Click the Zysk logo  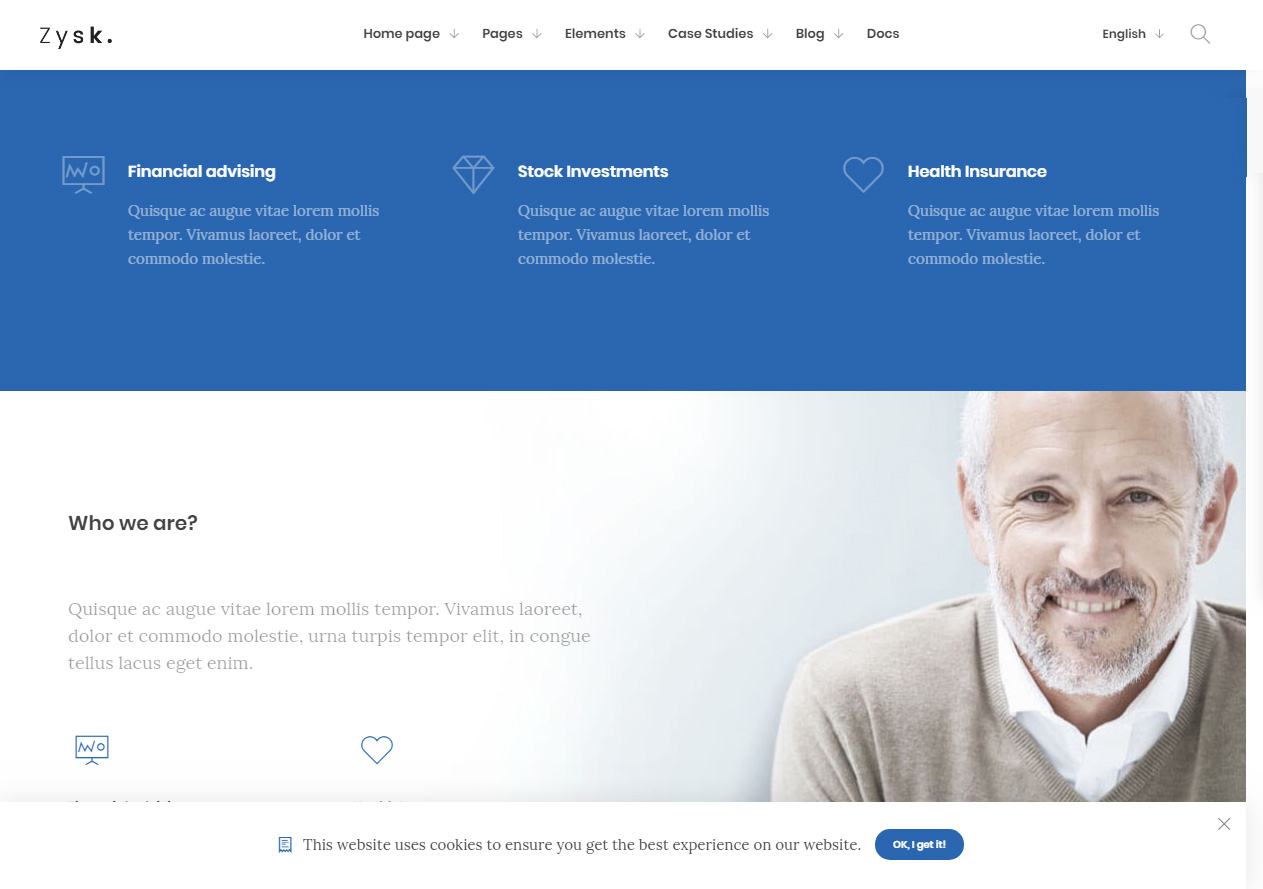coord(76,36)
